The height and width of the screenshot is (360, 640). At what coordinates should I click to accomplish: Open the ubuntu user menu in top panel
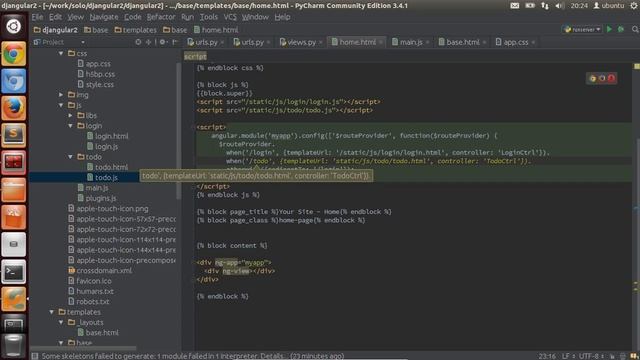(609, 6)
